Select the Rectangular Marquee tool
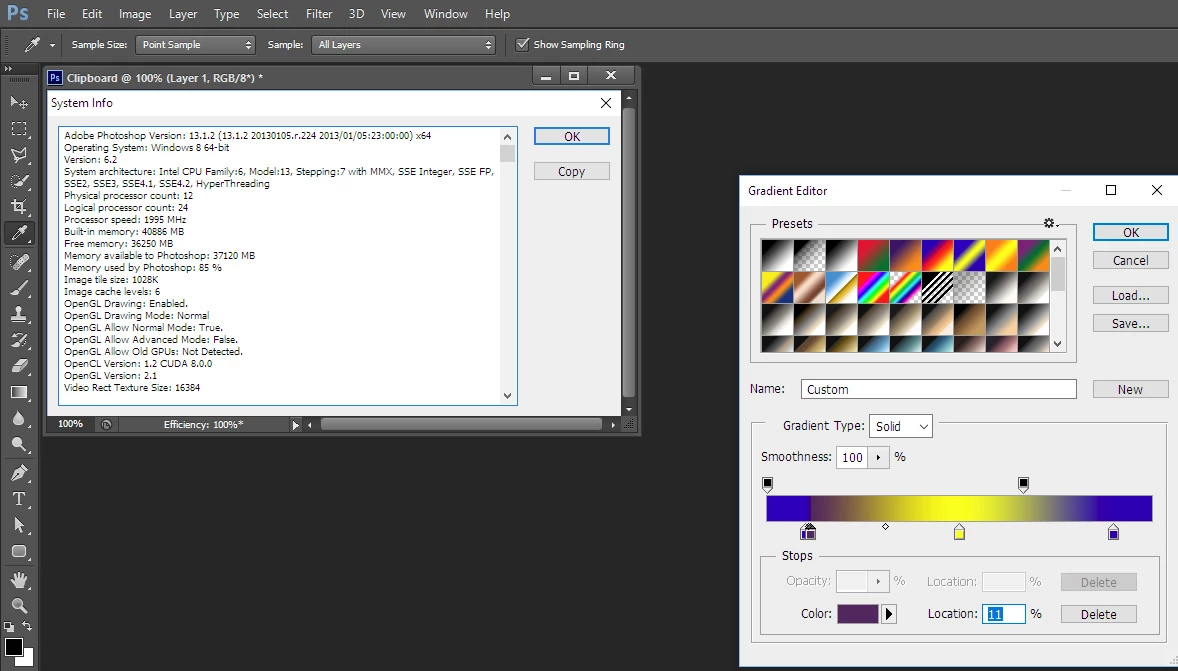The height and width of the screenshot is (671, 1178). point(19,128)
